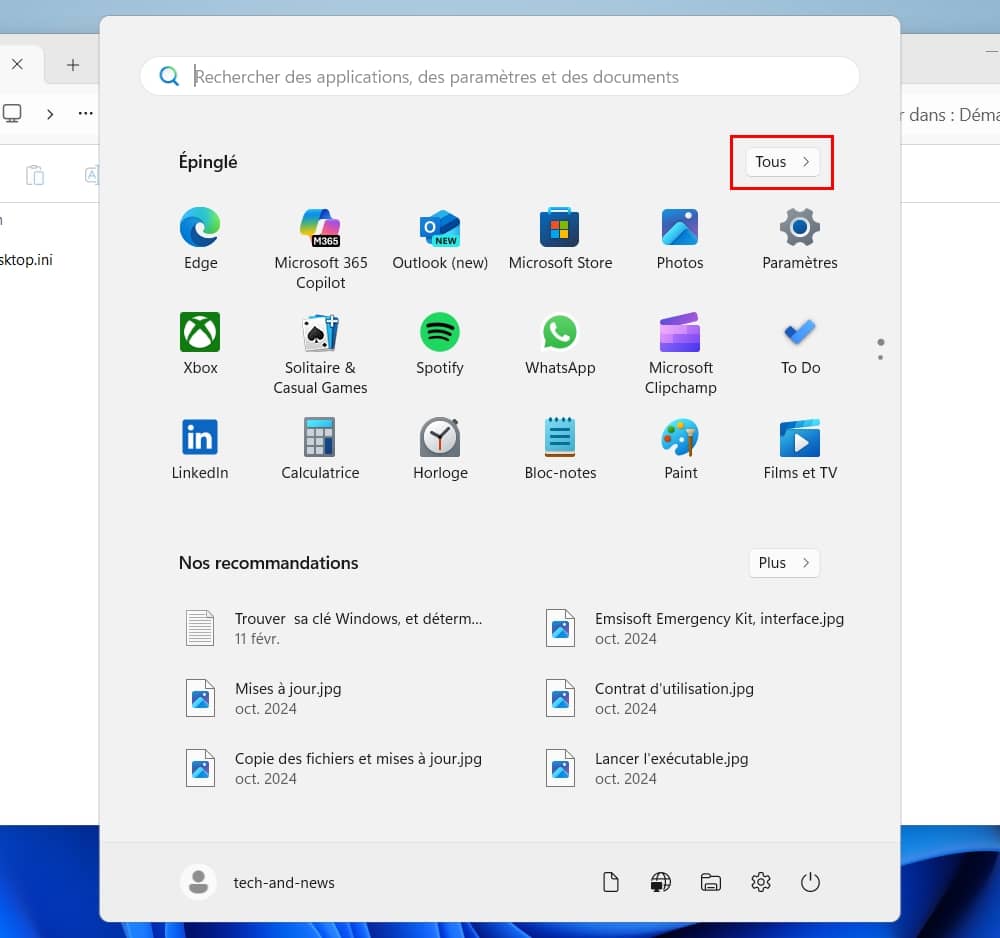Open tech-and-news user account menu
1000x938 pixels.
pos(258,882)
